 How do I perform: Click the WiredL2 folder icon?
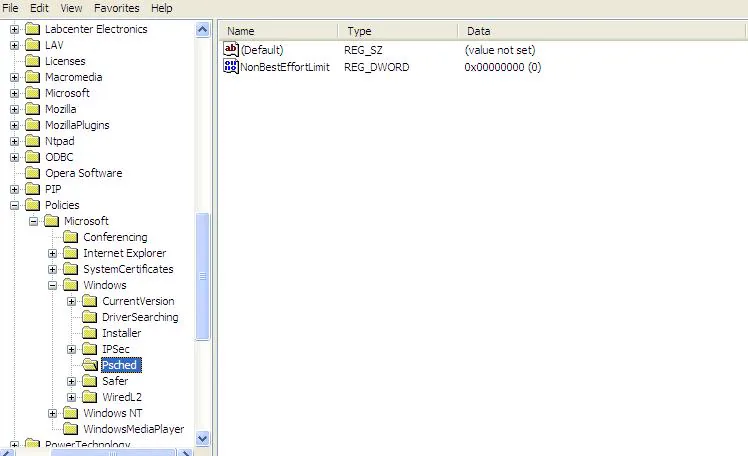point(90,397)
